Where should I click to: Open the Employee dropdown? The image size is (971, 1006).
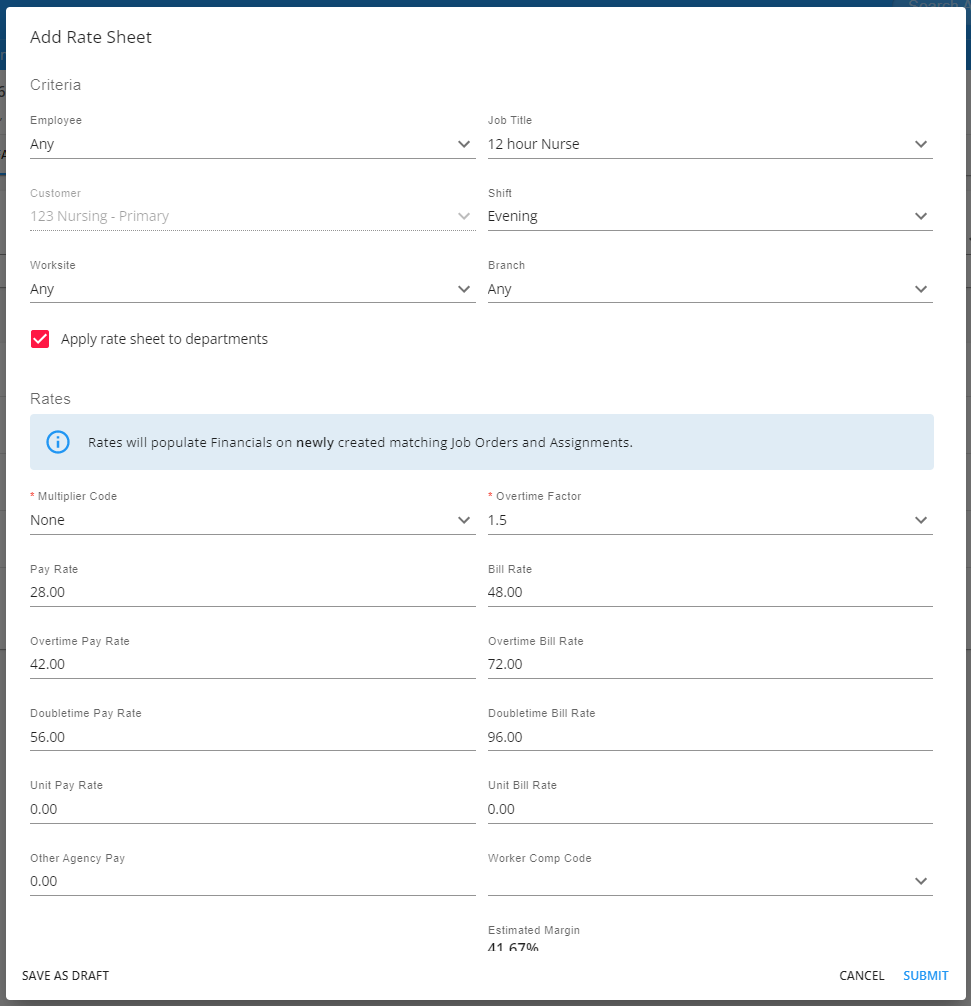pos(252,144)
